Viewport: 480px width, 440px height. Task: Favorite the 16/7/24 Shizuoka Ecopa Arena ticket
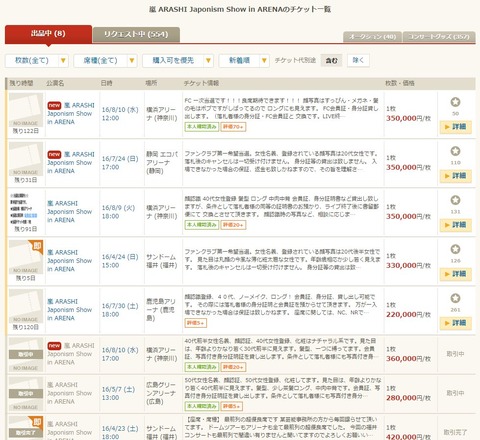click(x=455, y=151)
